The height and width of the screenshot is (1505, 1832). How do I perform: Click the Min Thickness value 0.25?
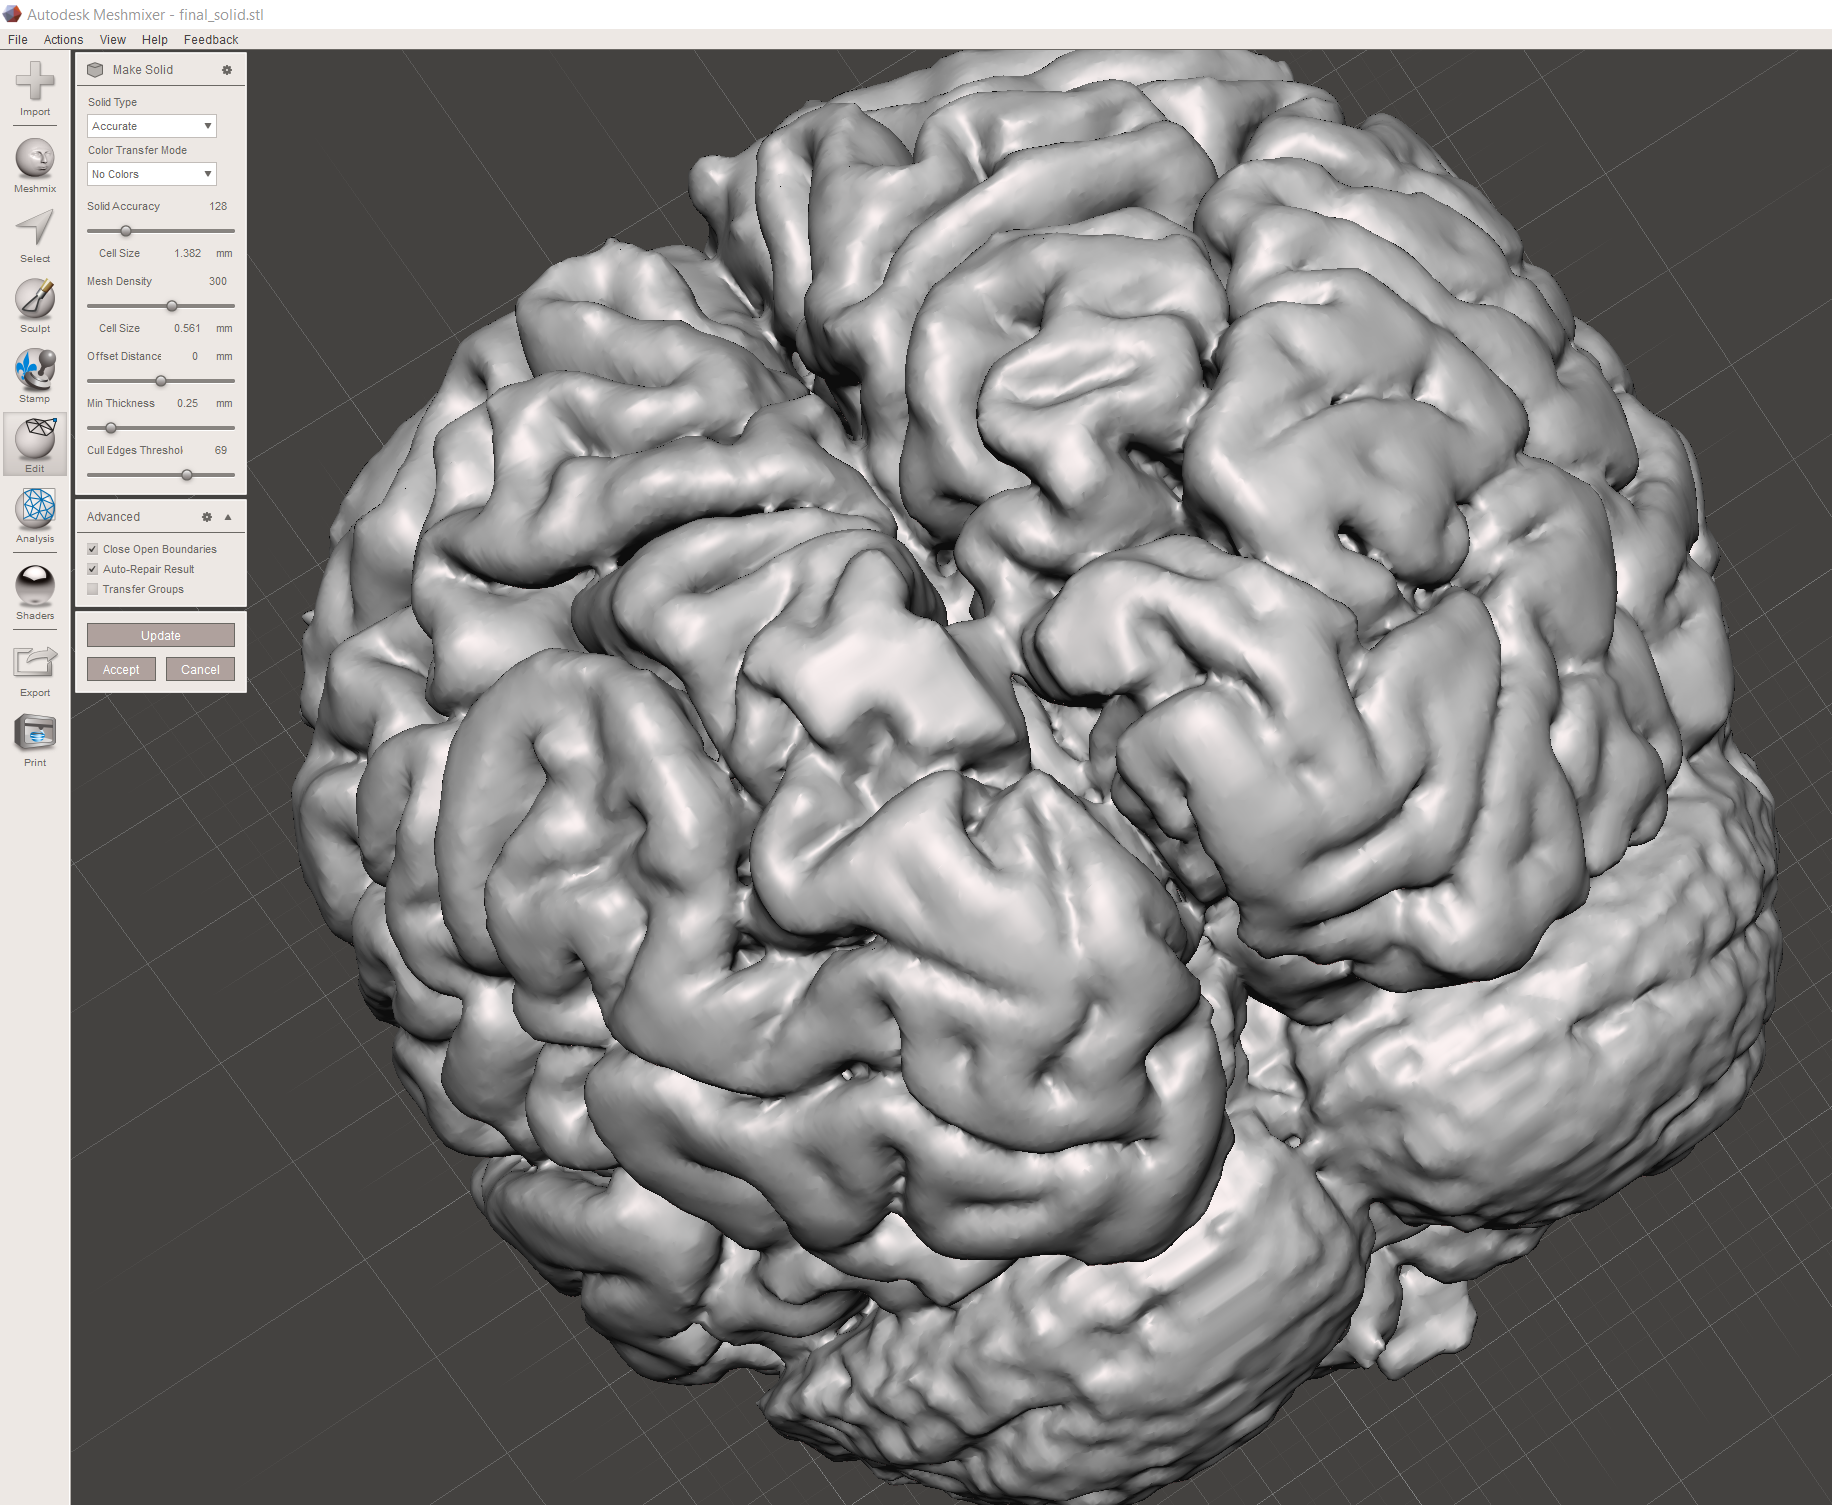coord(188,403)
